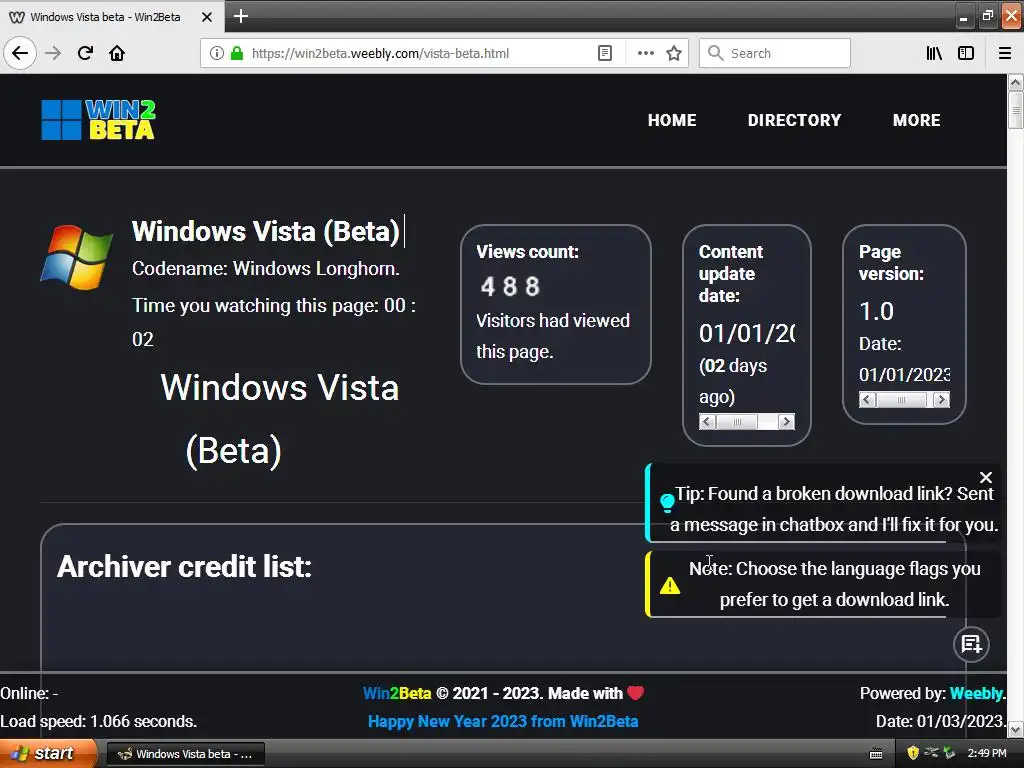1024x768 pixels.
Task: Click the taskbar clock 2:49 PM
Action: click(987, 754)
